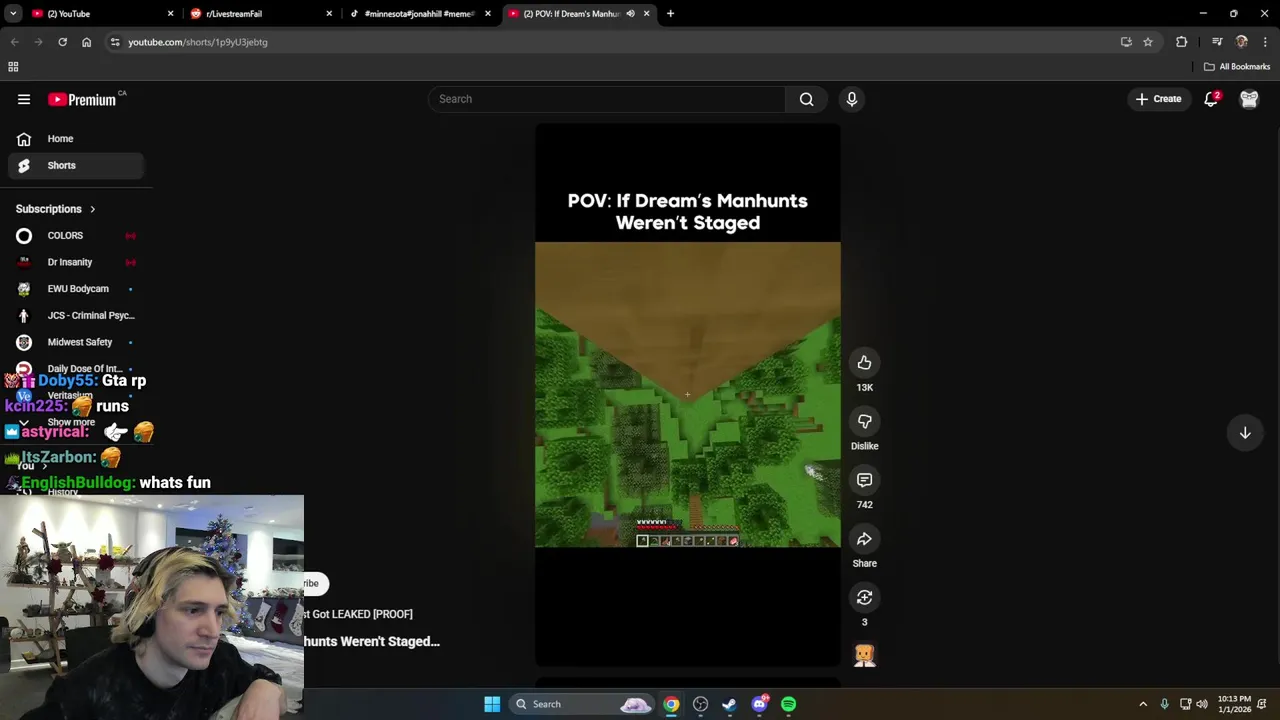Select Home in sidebar
Image resolution: width=1280 pixels, height=720 pixels.
pyautogui.click(x=76, y=139)
